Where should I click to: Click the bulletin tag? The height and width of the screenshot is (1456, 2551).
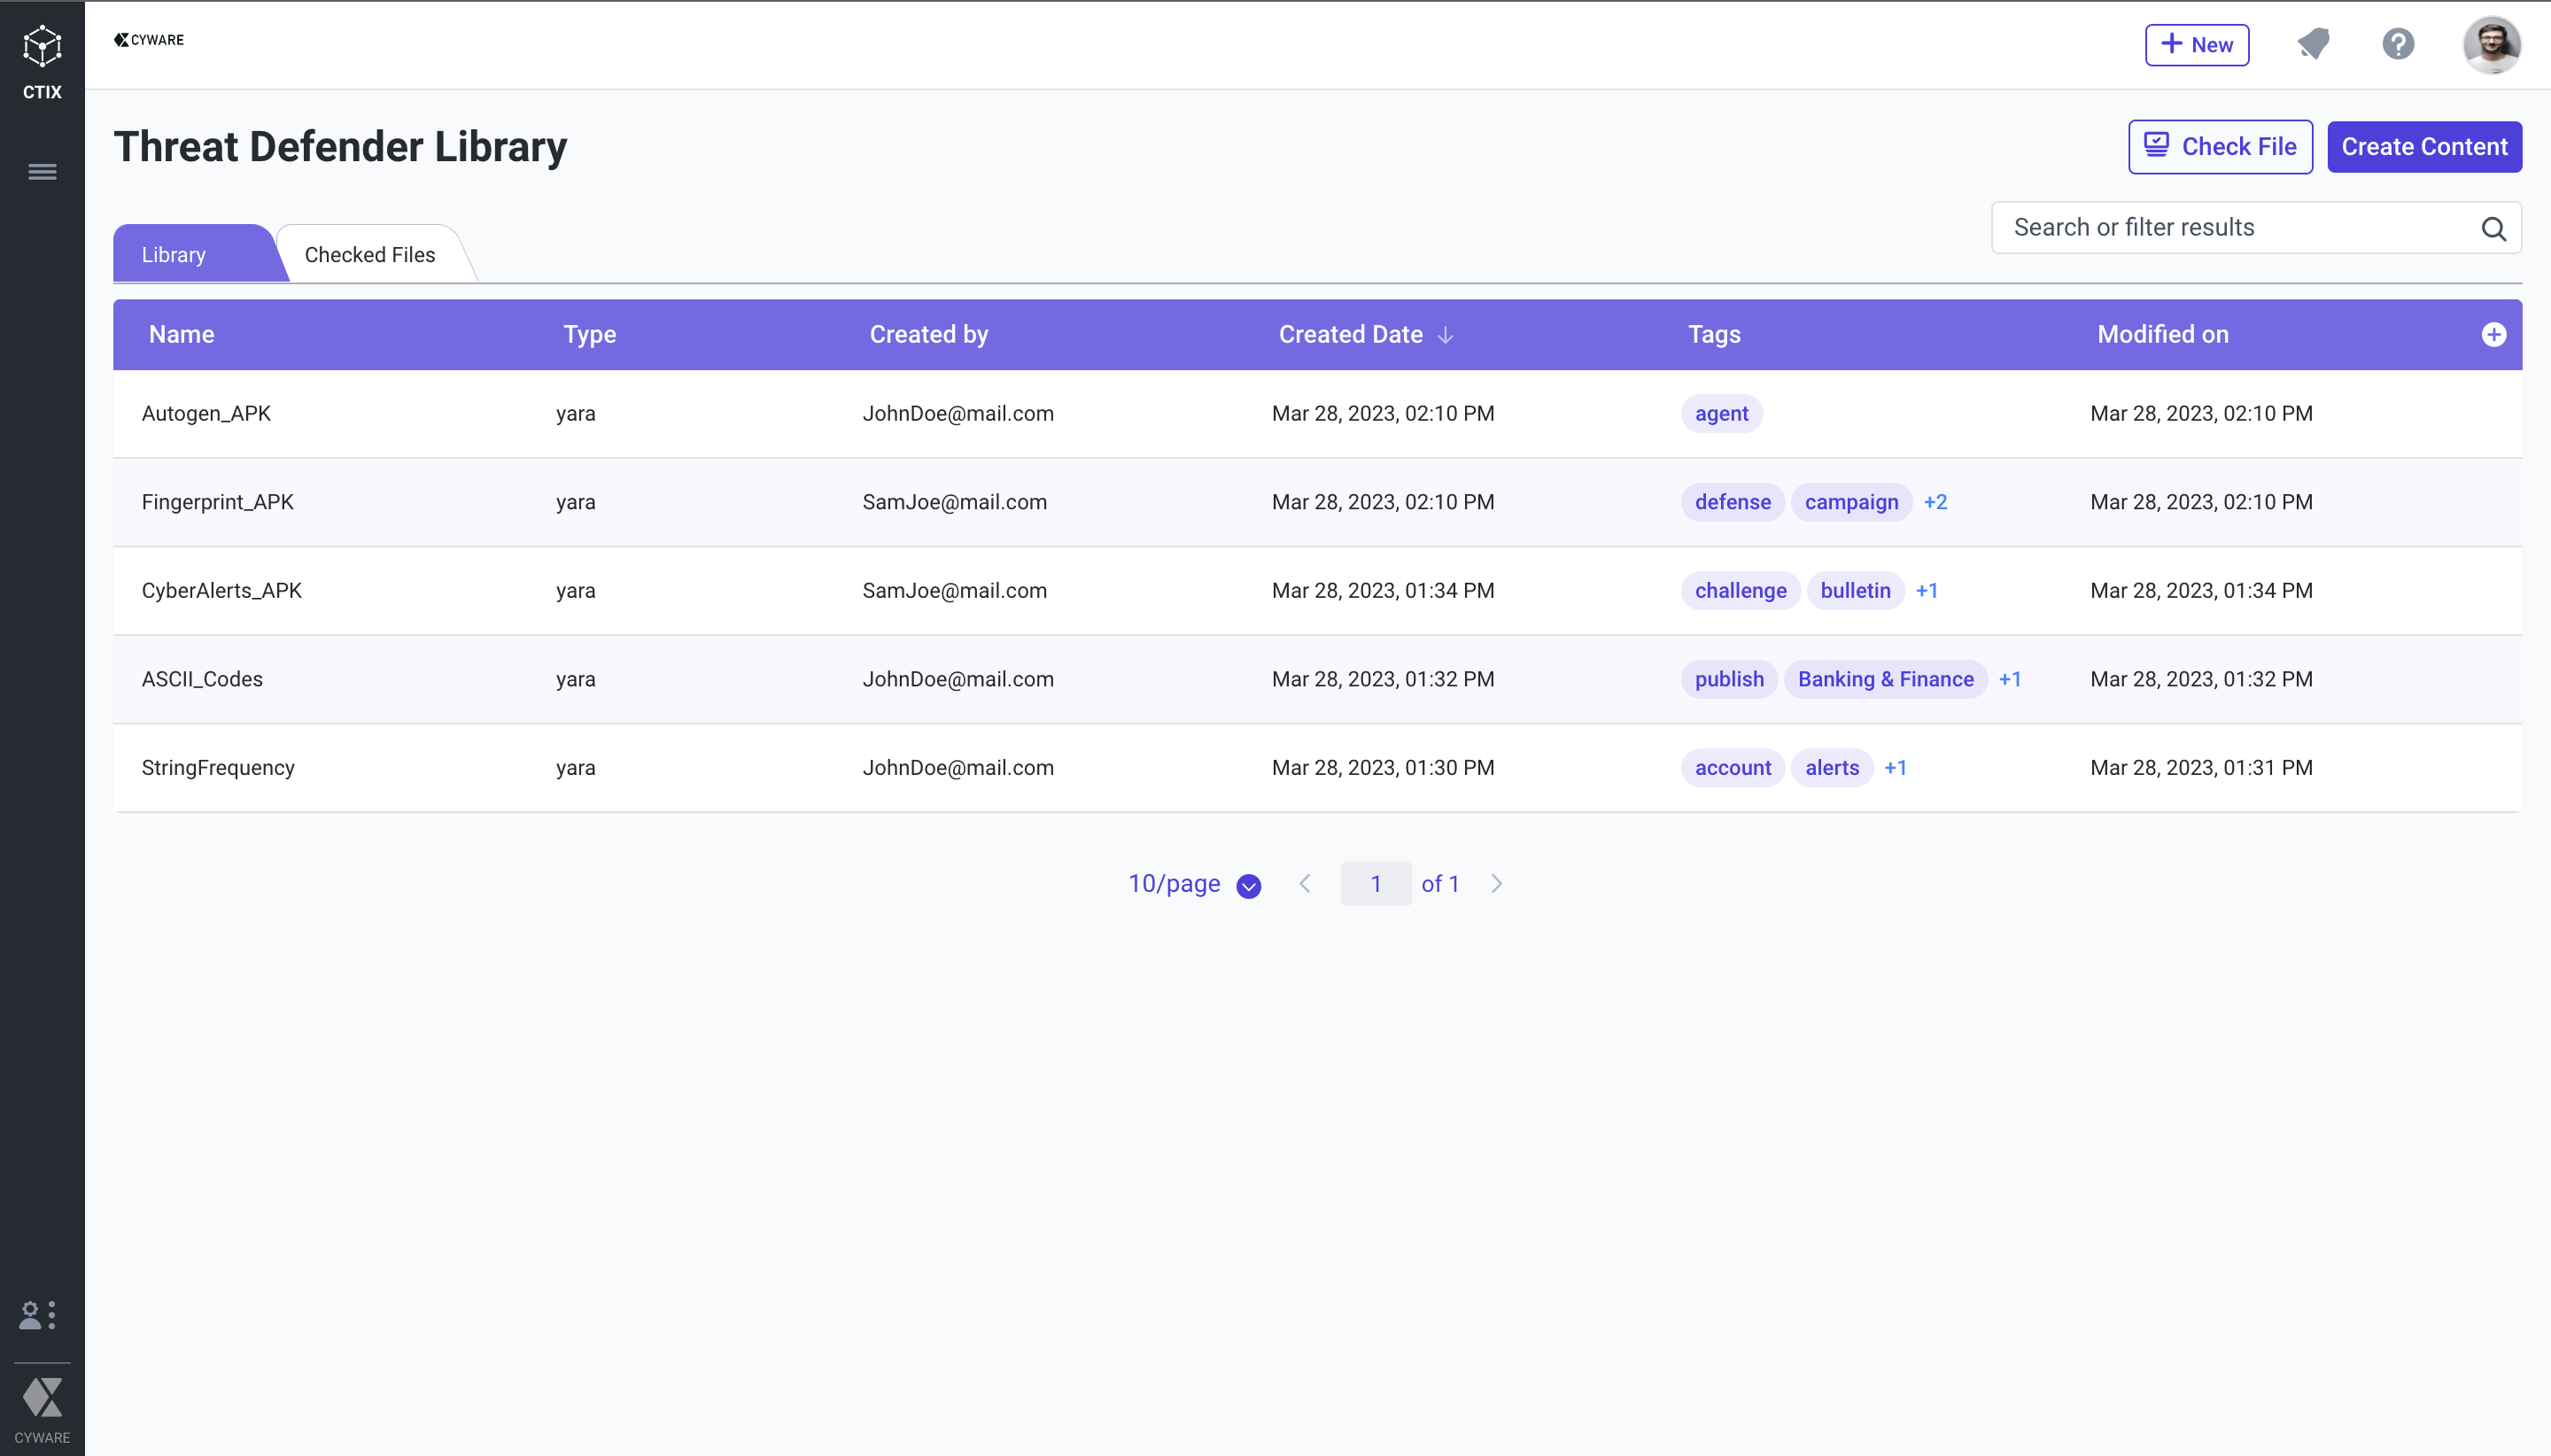[1855, 591]
